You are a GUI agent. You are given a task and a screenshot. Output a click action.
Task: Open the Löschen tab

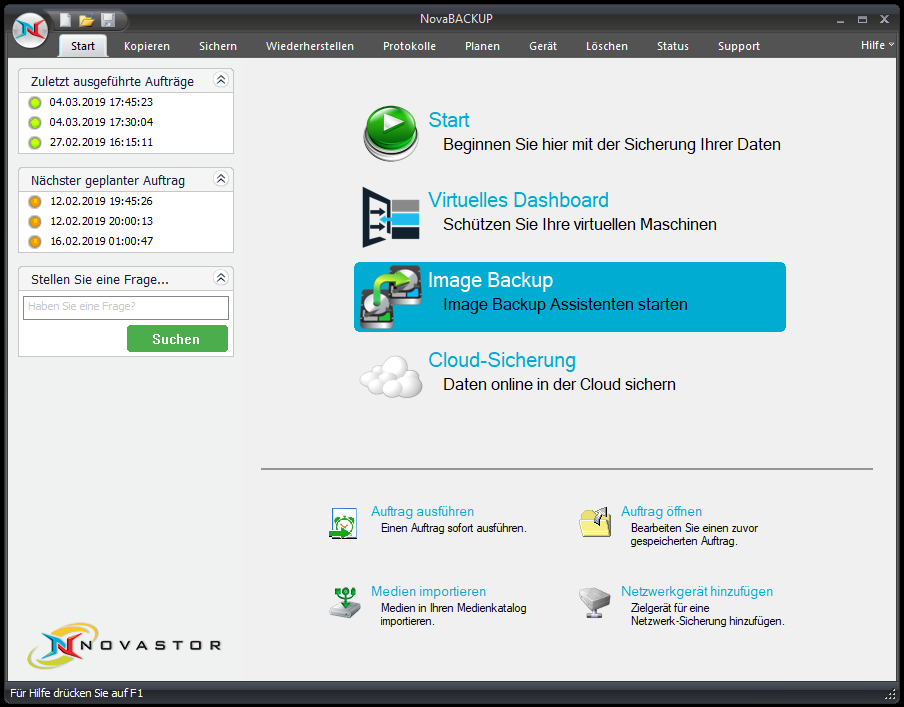coord(607,46)
